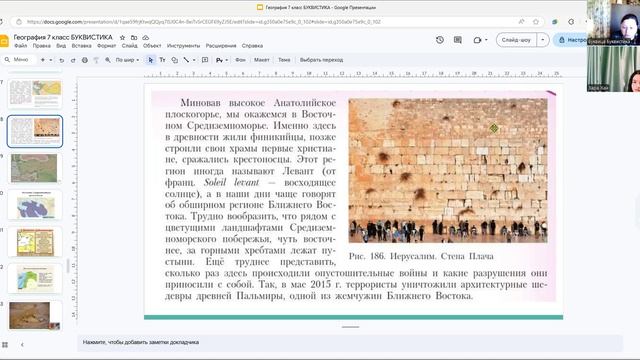Click the redo arrow in the toolbar
This screenshot has width=640, height=360.
tap(73, 60)
